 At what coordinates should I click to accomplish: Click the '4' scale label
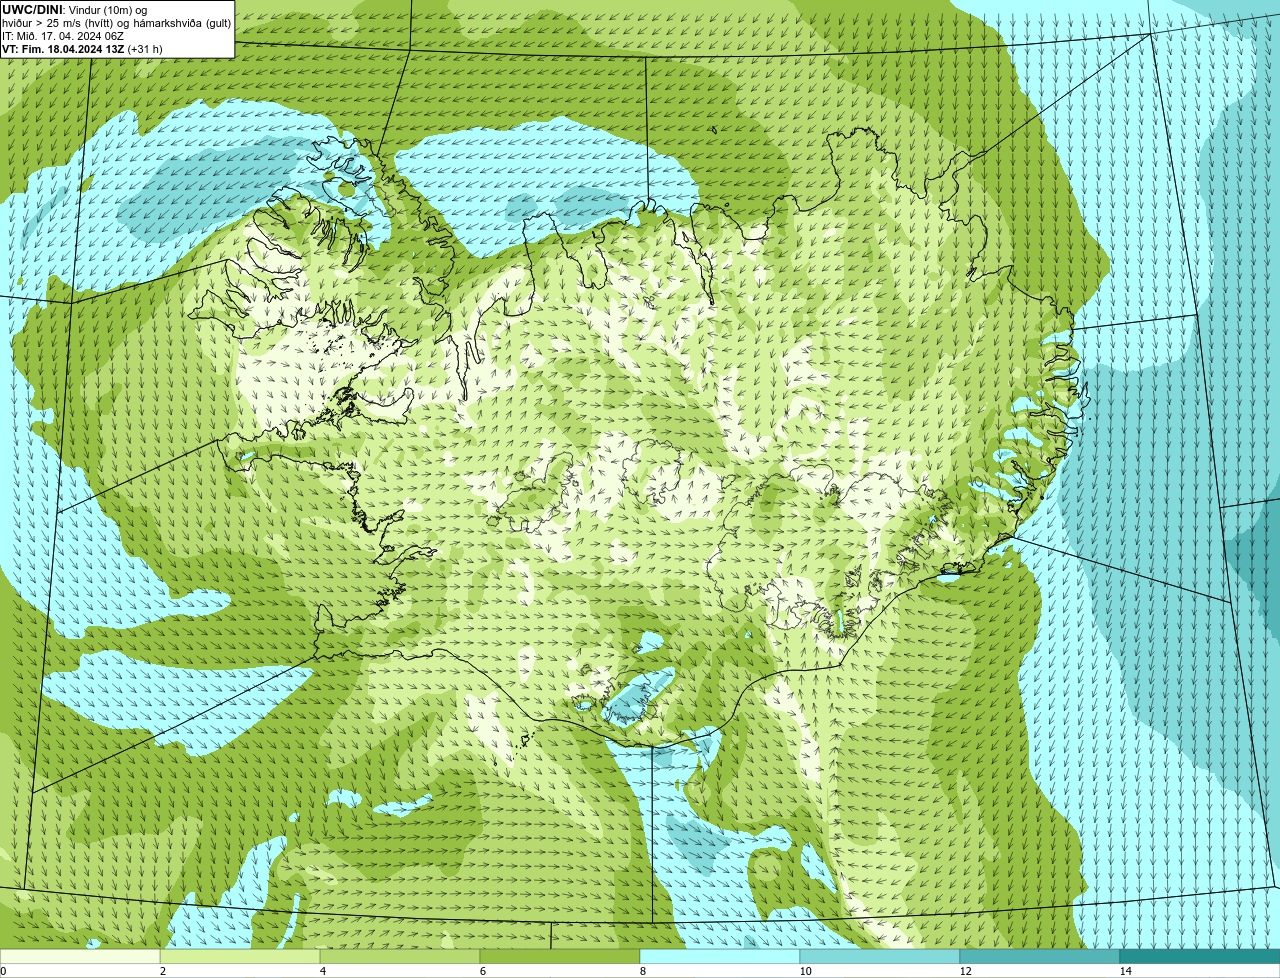pyautogui.click(x=322, y=971)
